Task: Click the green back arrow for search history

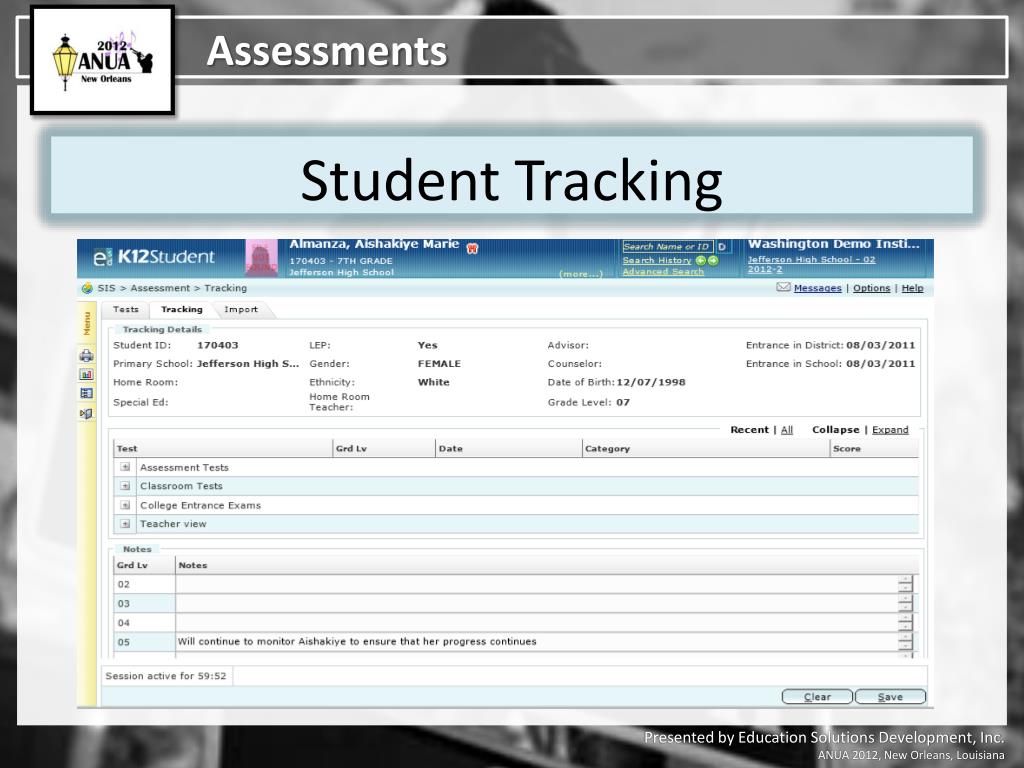Action: click(x=701, y=260)
